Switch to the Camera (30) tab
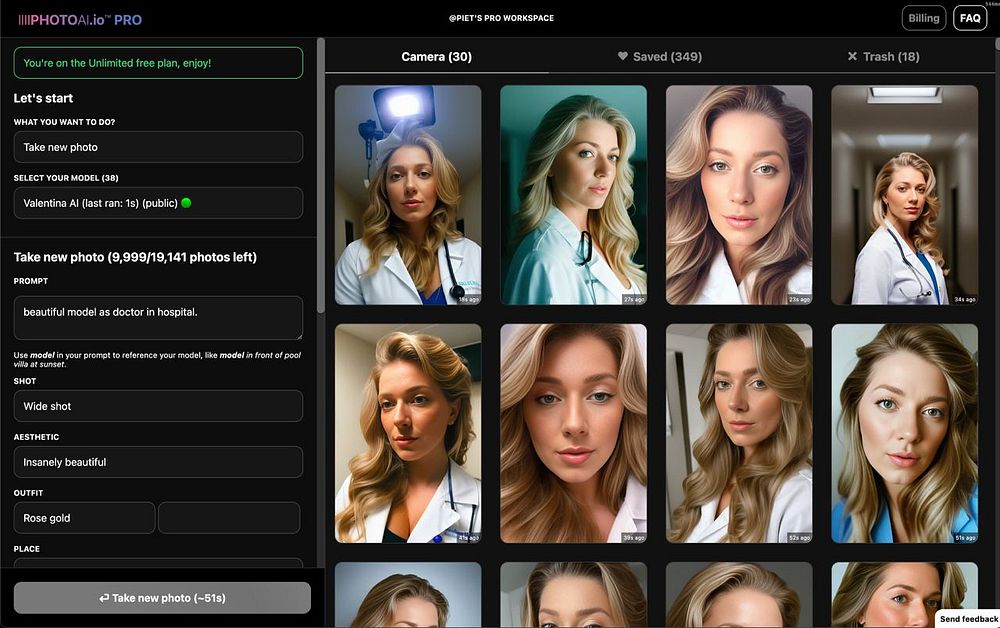The image size is (1000, 628). [436, 57]
